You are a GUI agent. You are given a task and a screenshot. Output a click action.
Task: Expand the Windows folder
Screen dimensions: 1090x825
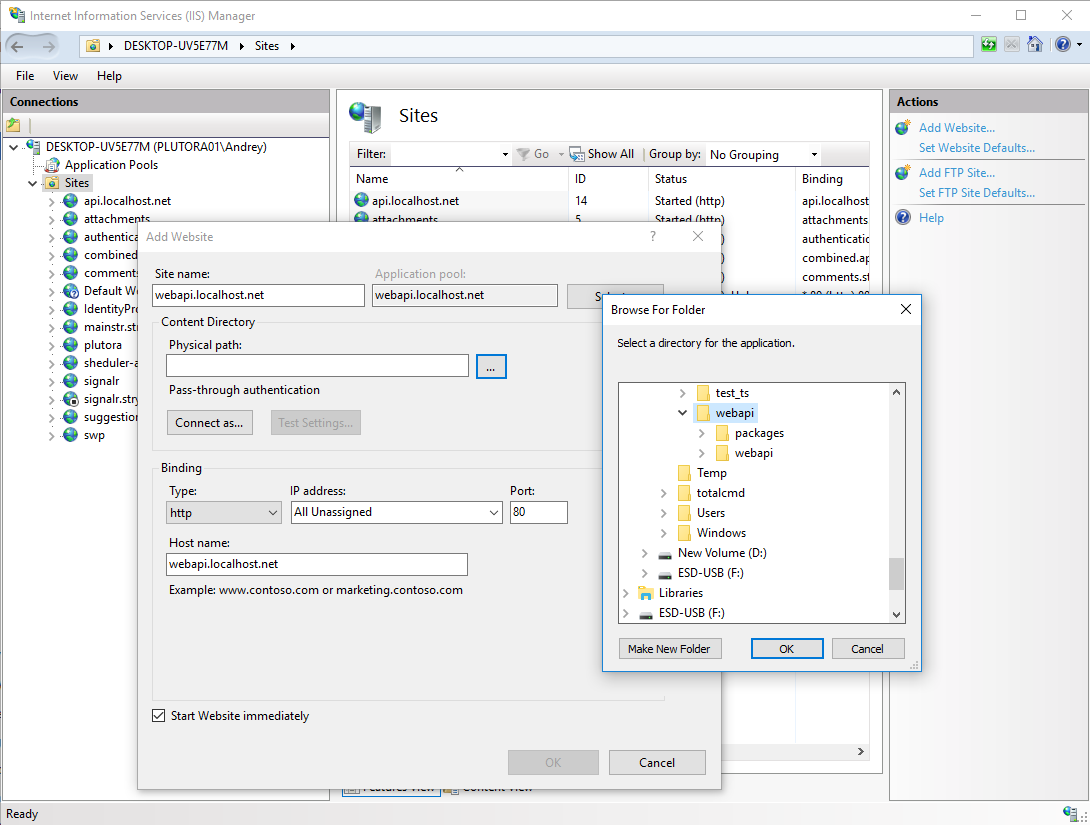tap(663, 533)
